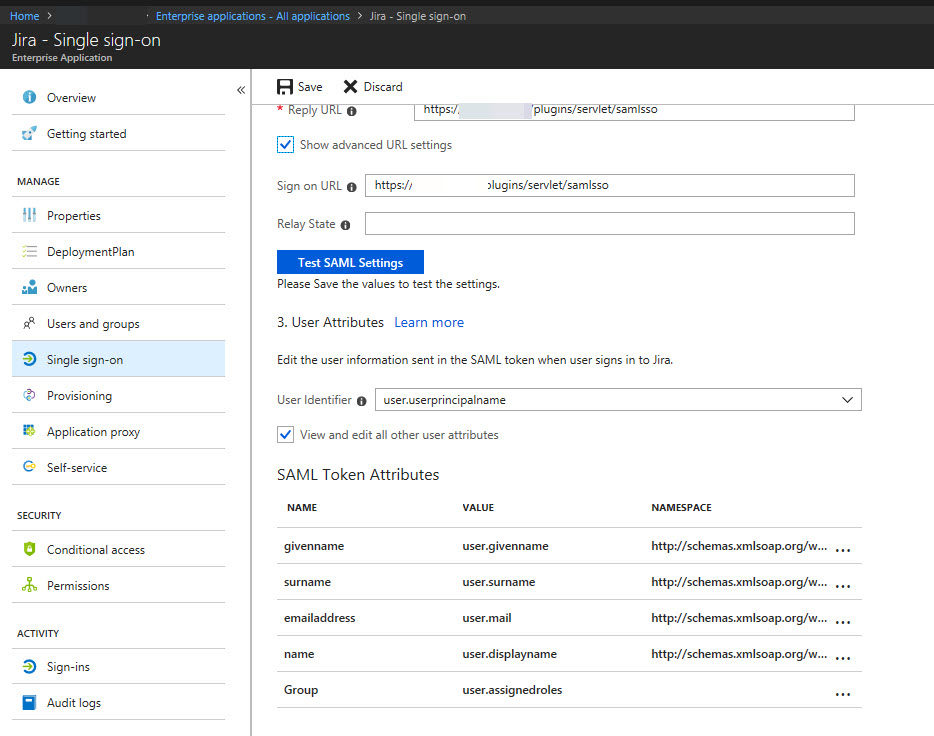934x736 pixels.
Task: Click the user.mail value cell
Action: coord(487,618)
